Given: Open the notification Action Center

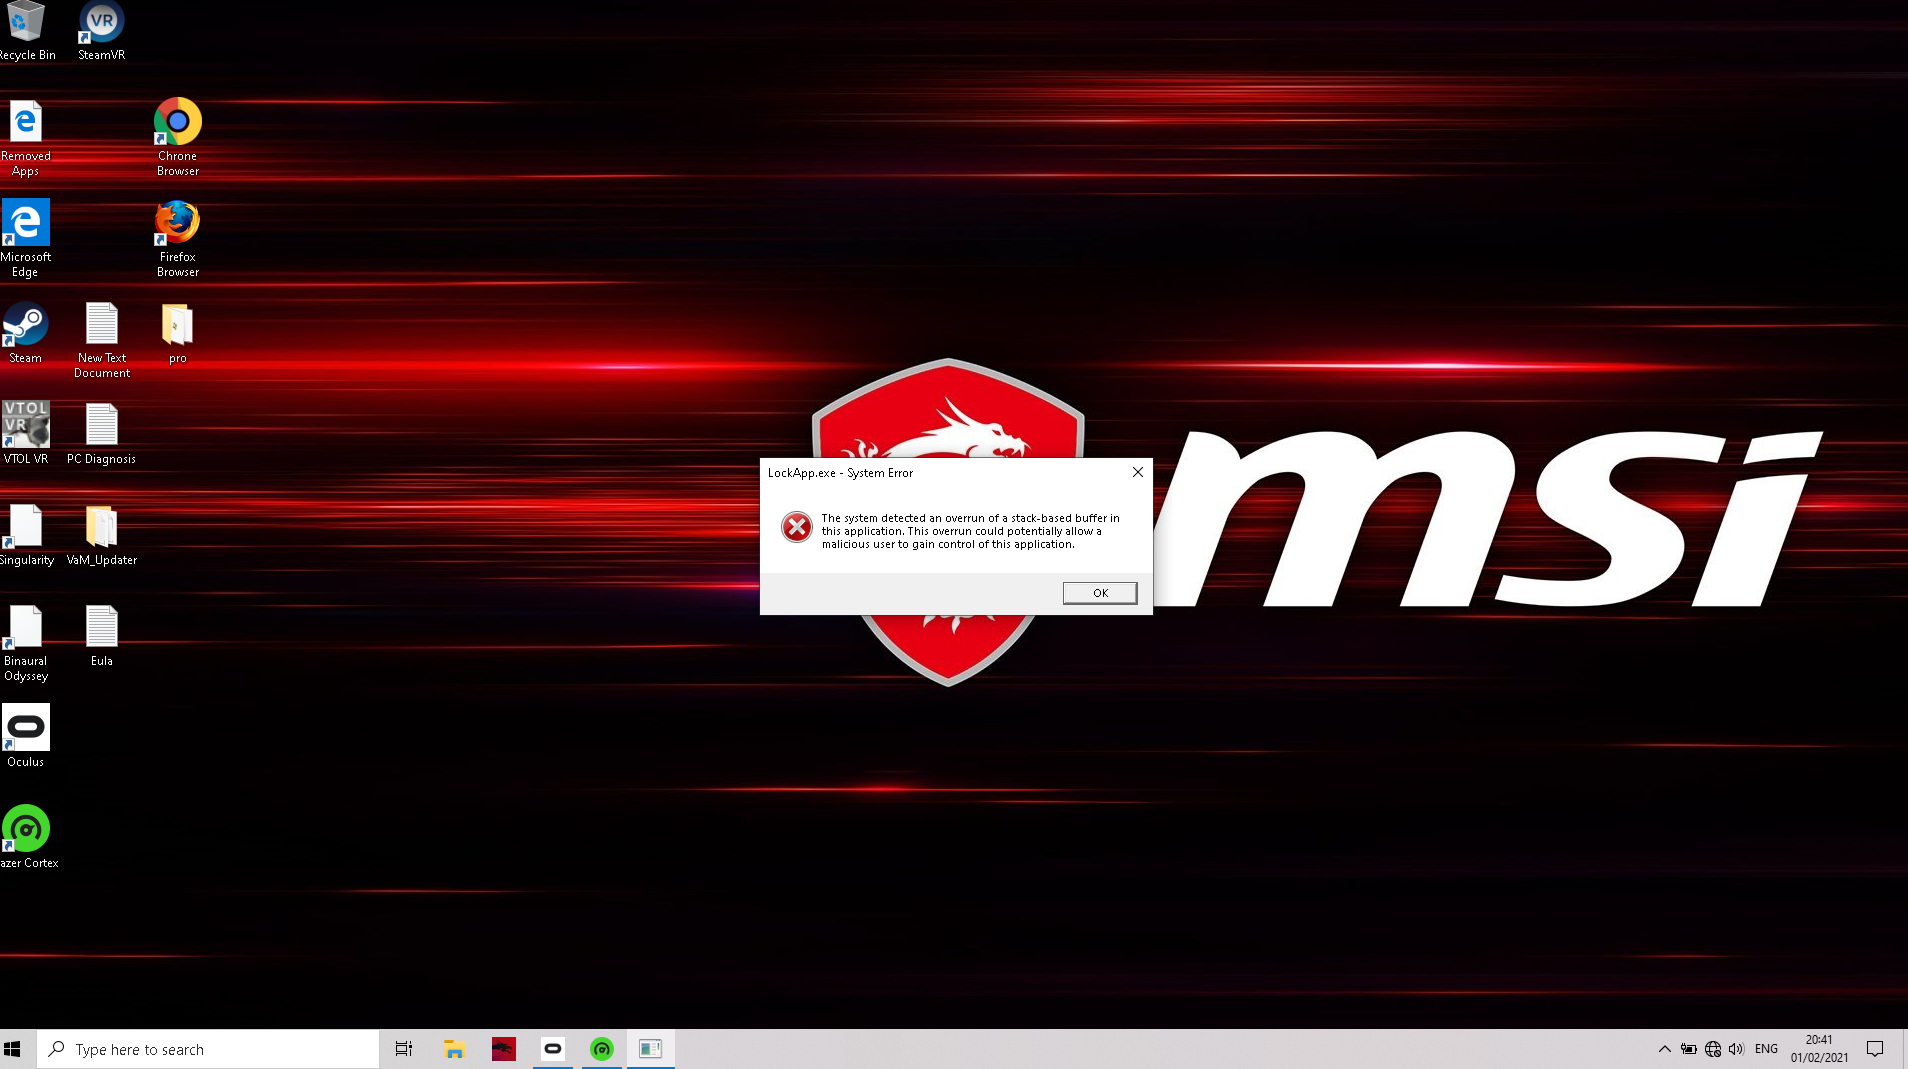Looking at the screenshot, I should click(x=1875, y=1049).
